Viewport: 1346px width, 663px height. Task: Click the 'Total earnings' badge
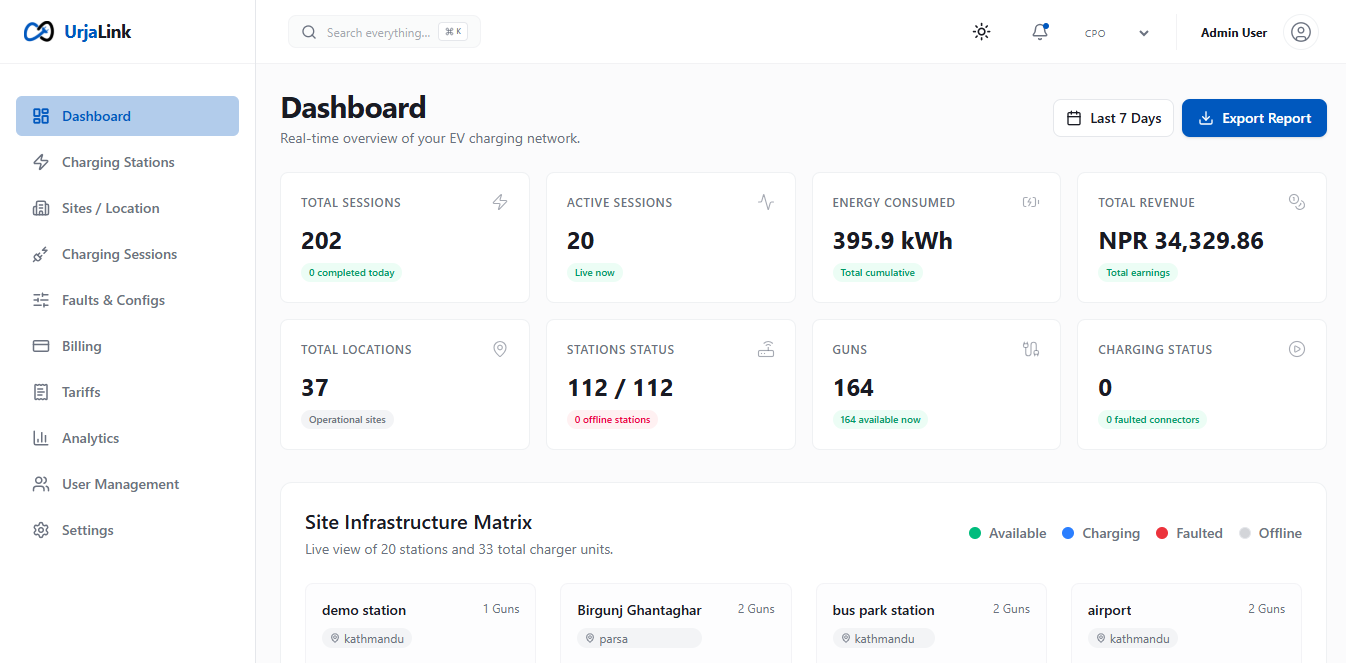(x=1138, y=273)
